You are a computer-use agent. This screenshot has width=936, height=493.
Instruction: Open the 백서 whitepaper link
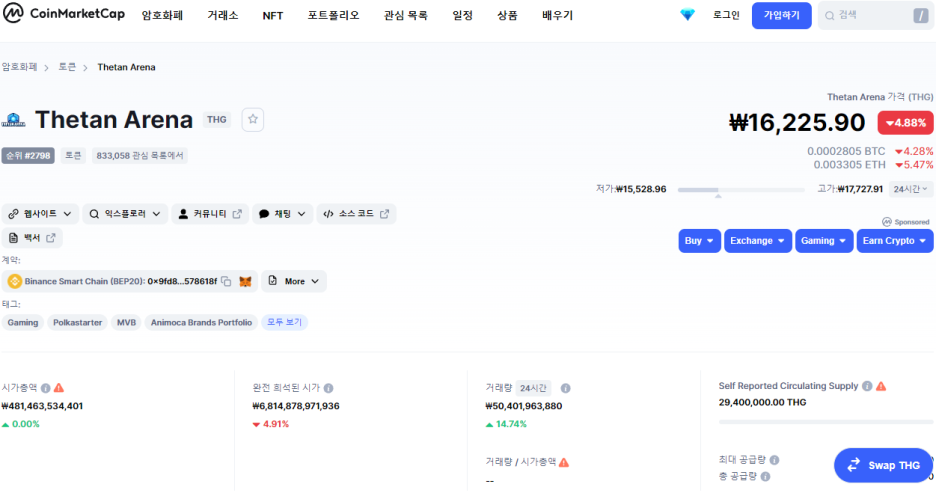32,238
